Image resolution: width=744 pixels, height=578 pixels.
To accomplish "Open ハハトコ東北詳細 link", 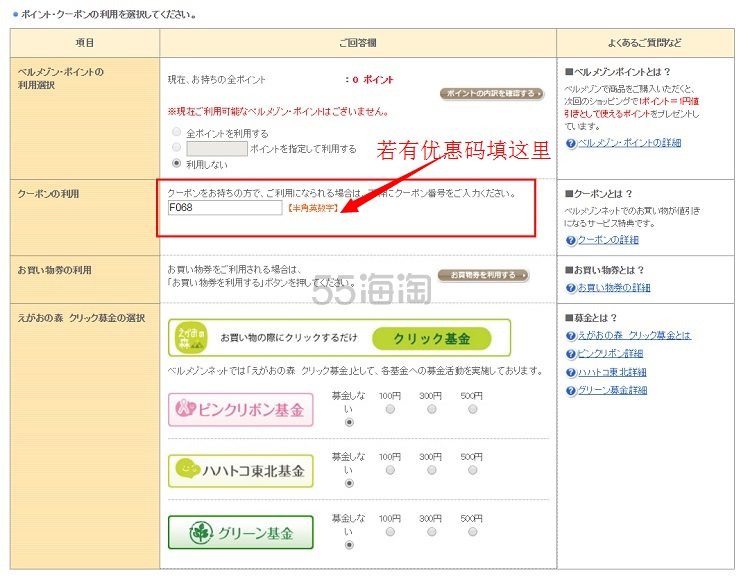I will (612, 372).
